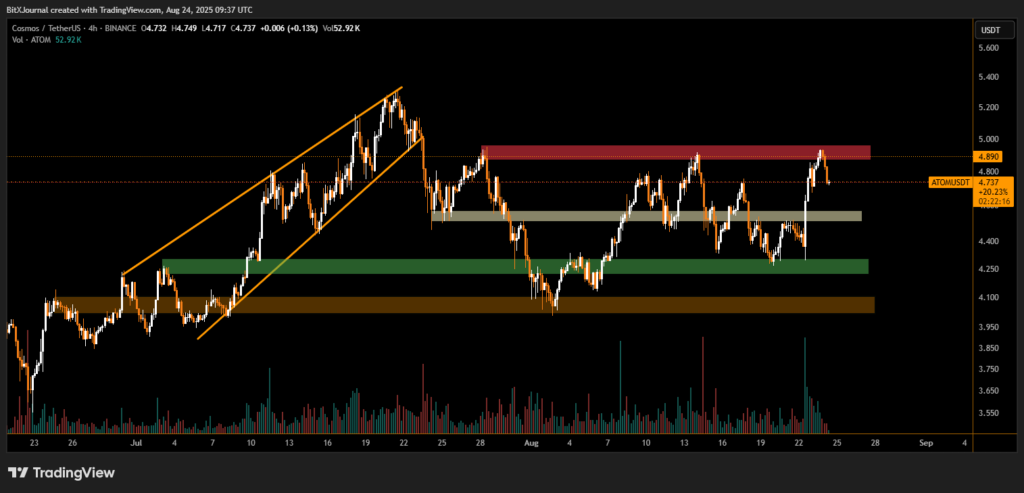Screen dimensions: 1024x493
Task: Select the red resistance zone rectangle
Action: coord(676,152)
